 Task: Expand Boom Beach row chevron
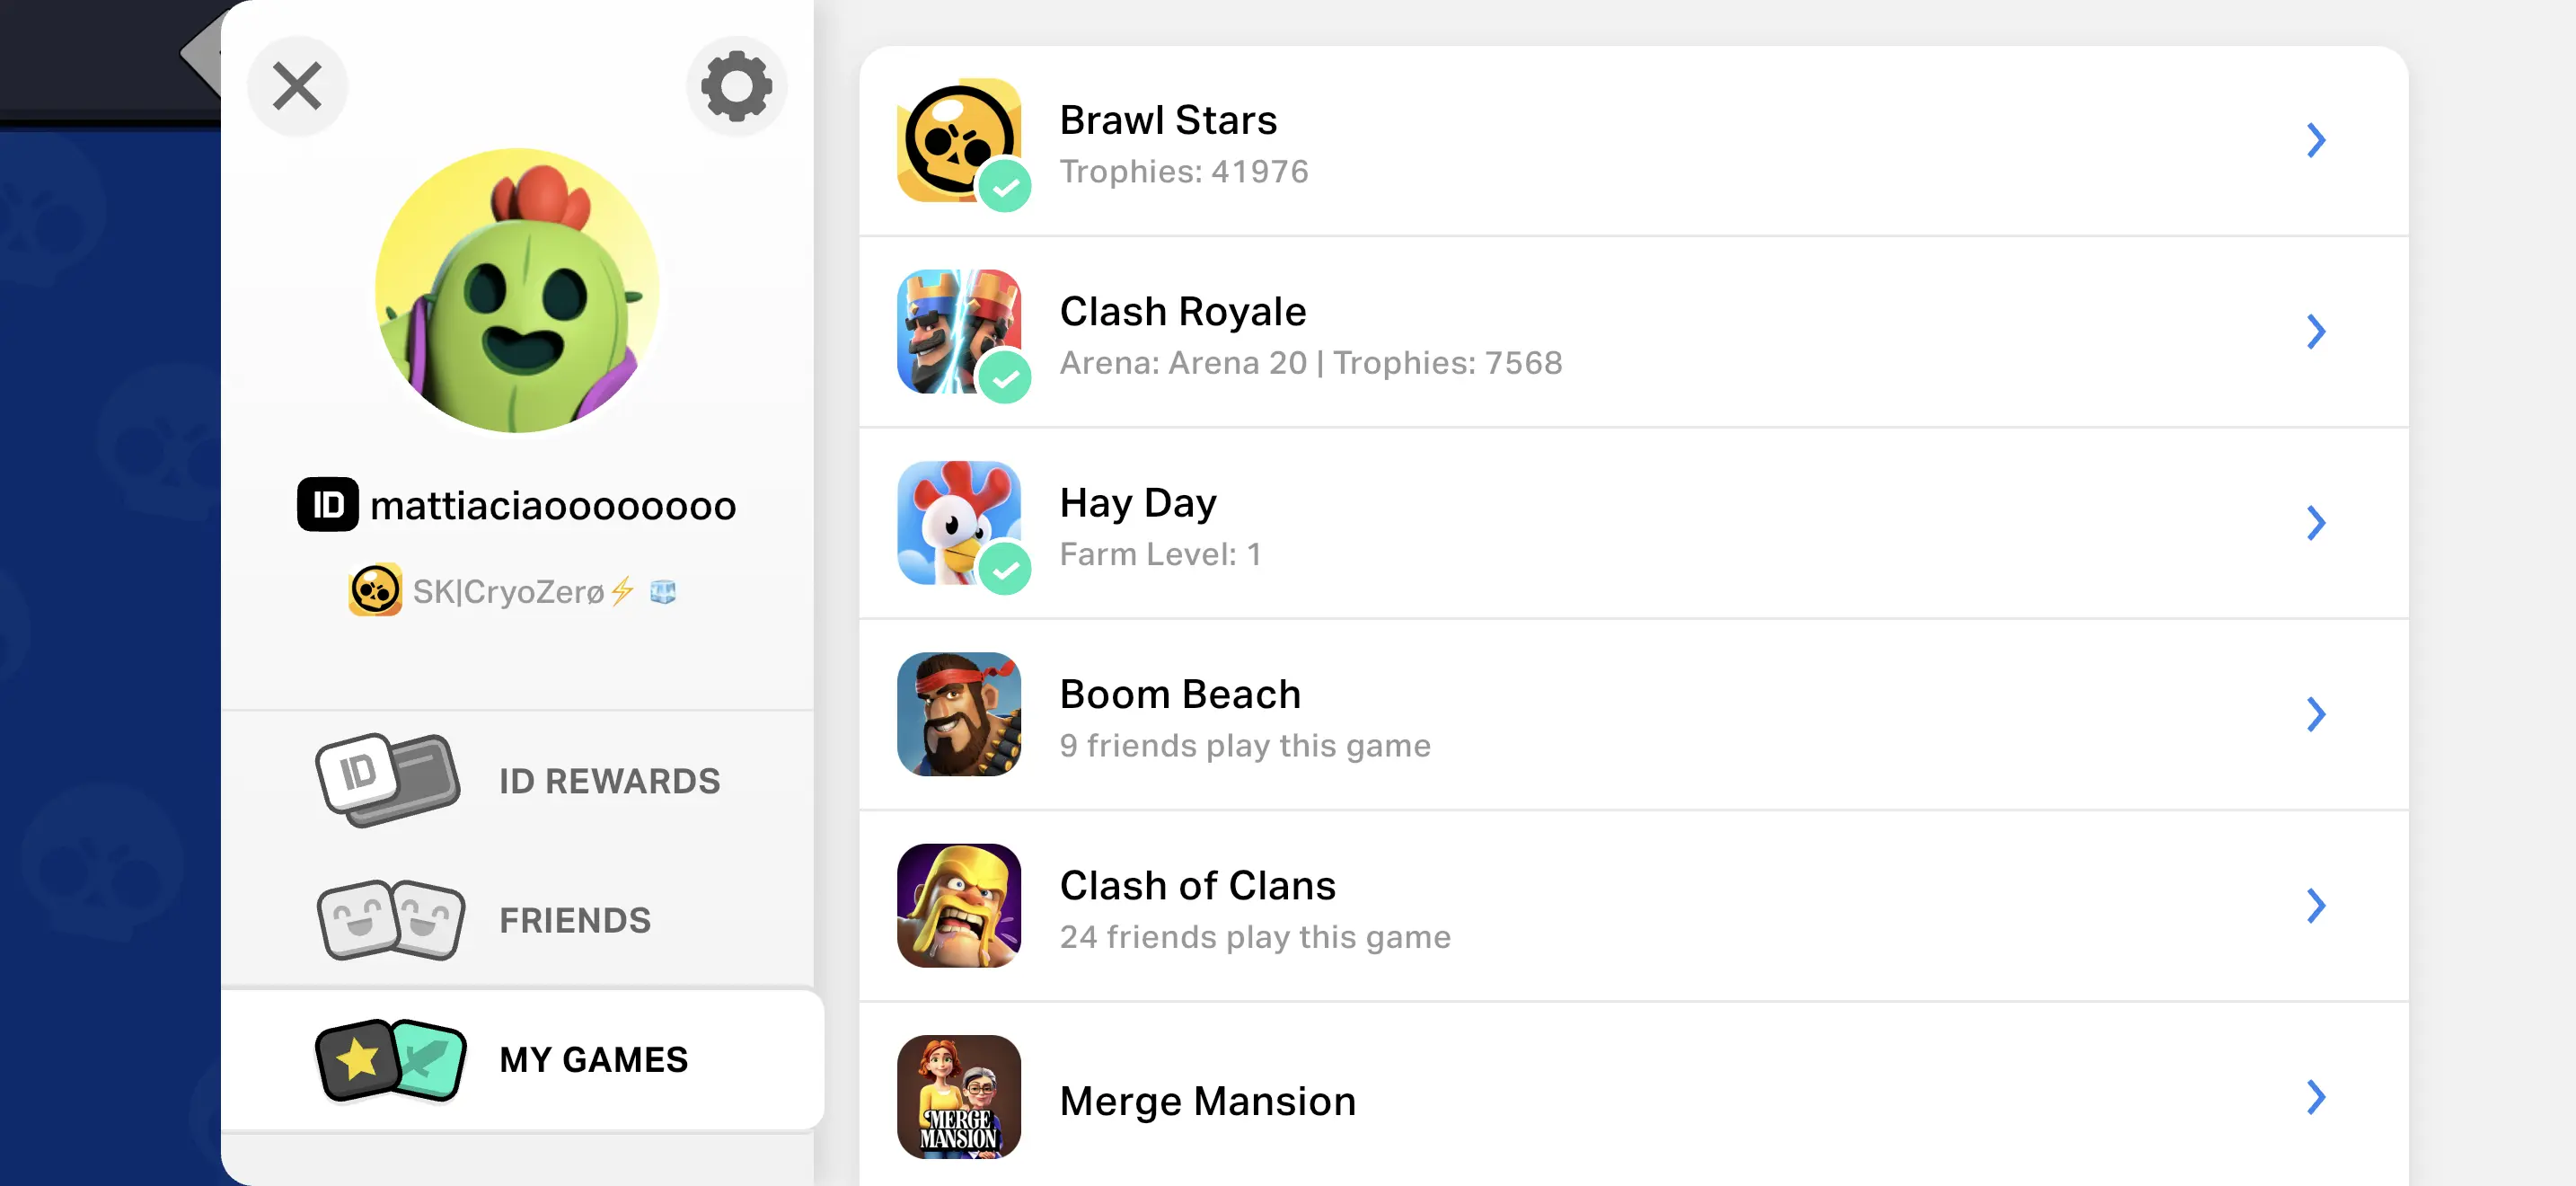click(x=2315, y=714)
